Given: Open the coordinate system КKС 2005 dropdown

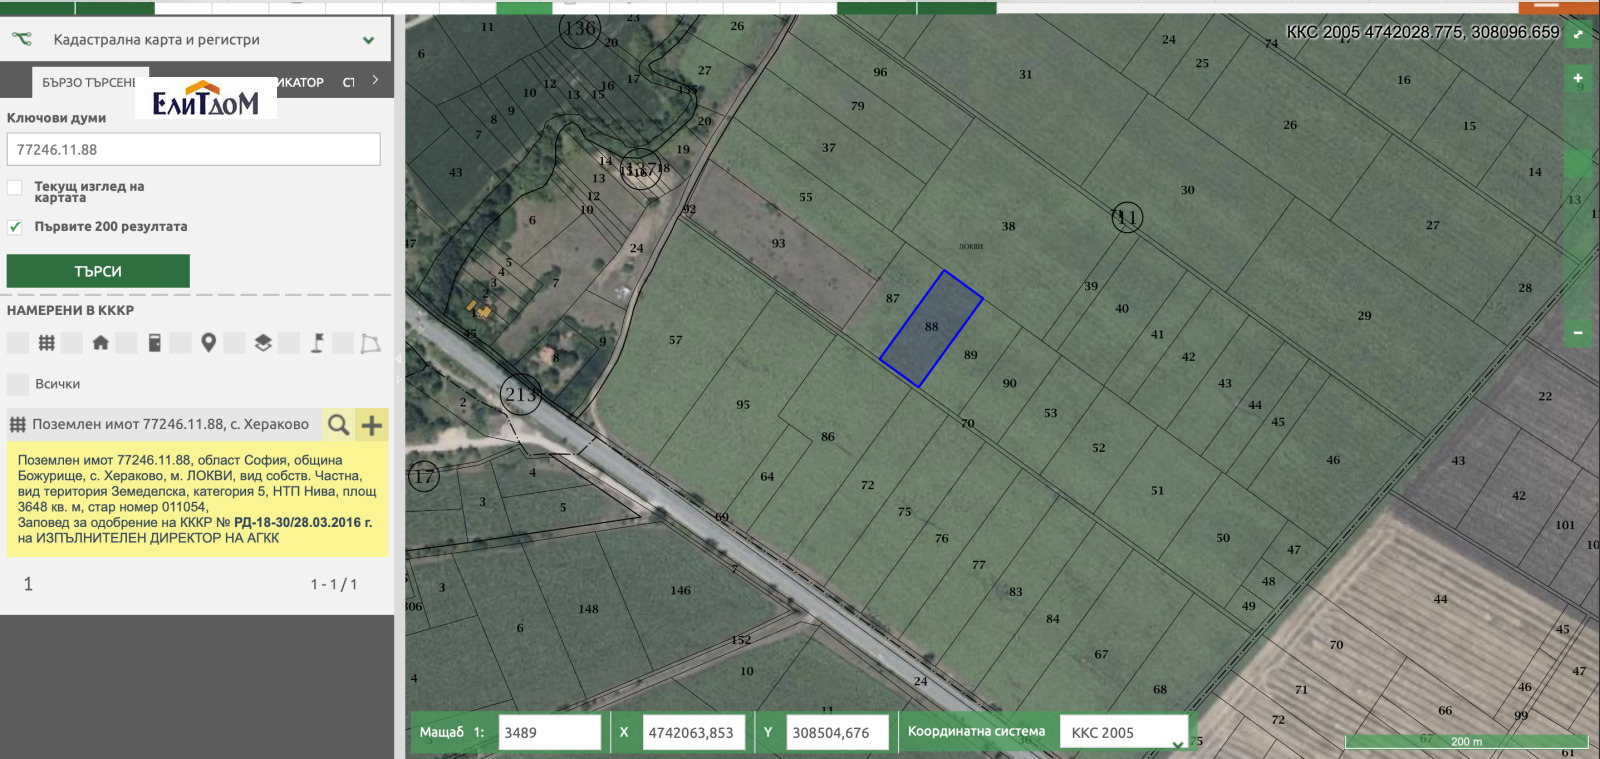Looking at the screenshot, I should [1124, 732].
